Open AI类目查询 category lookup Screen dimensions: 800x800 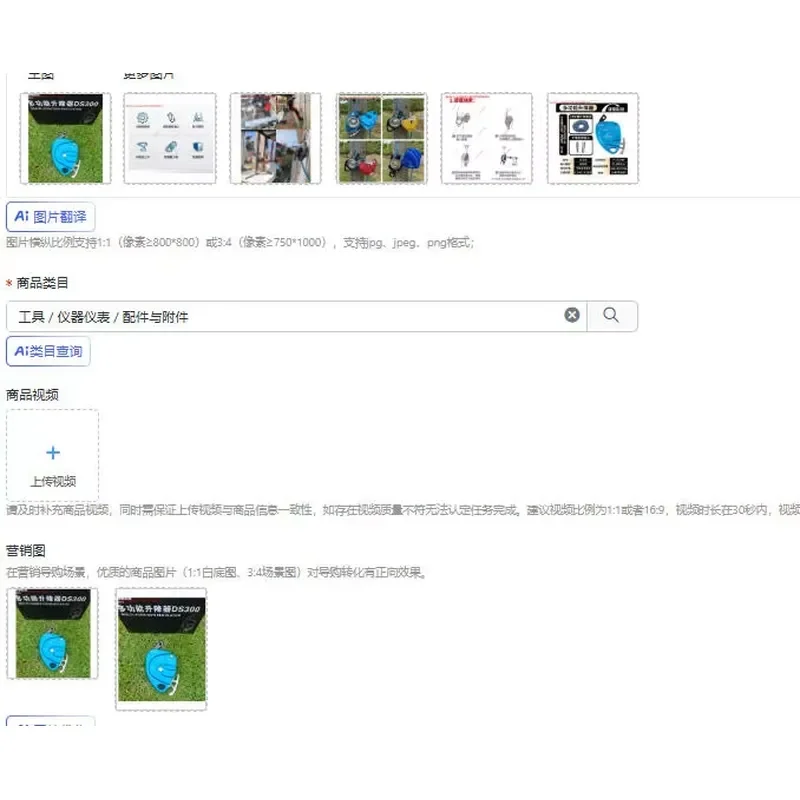48,351
